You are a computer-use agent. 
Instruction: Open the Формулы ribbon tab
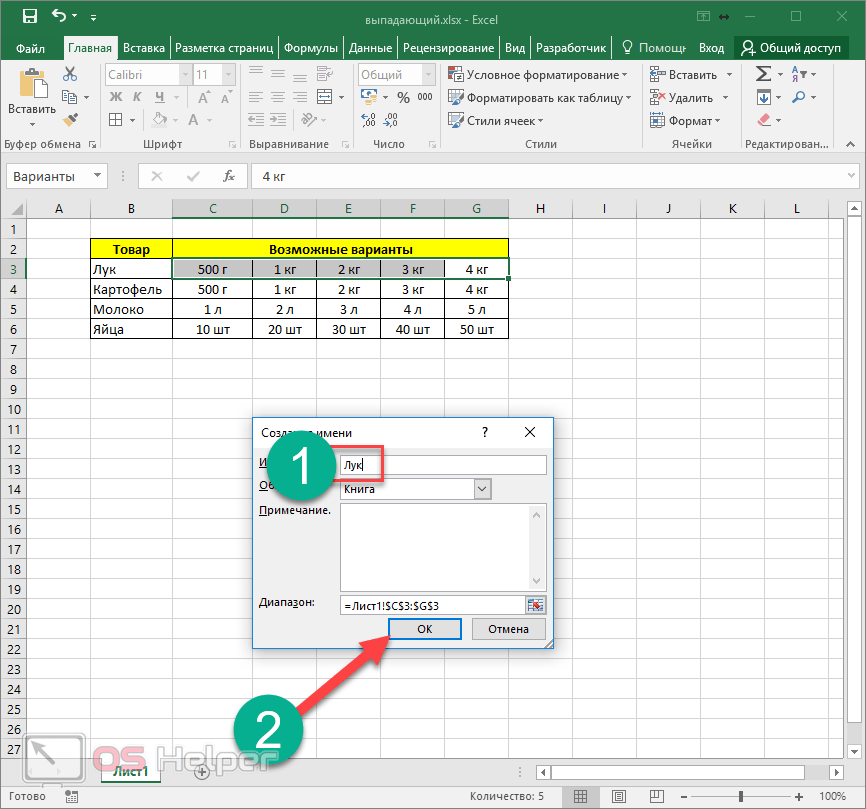pyautogui.click(x=310, y=48)
